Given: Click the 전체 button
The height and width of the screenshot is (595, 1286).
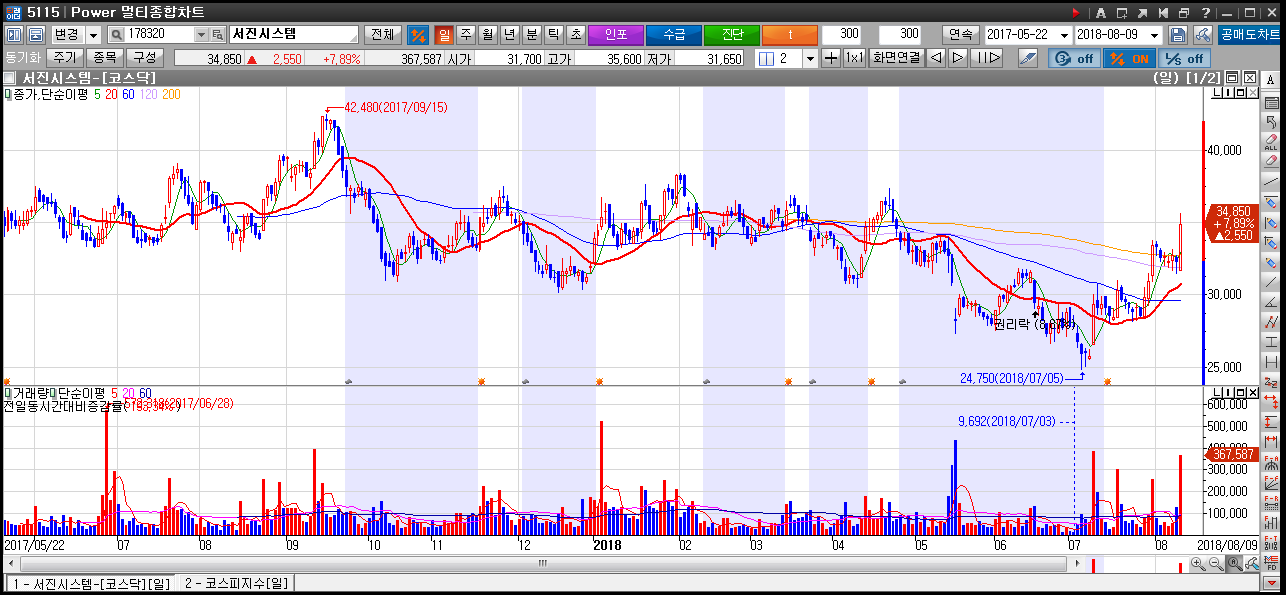Looking at the screenshot, I should 382,34.
